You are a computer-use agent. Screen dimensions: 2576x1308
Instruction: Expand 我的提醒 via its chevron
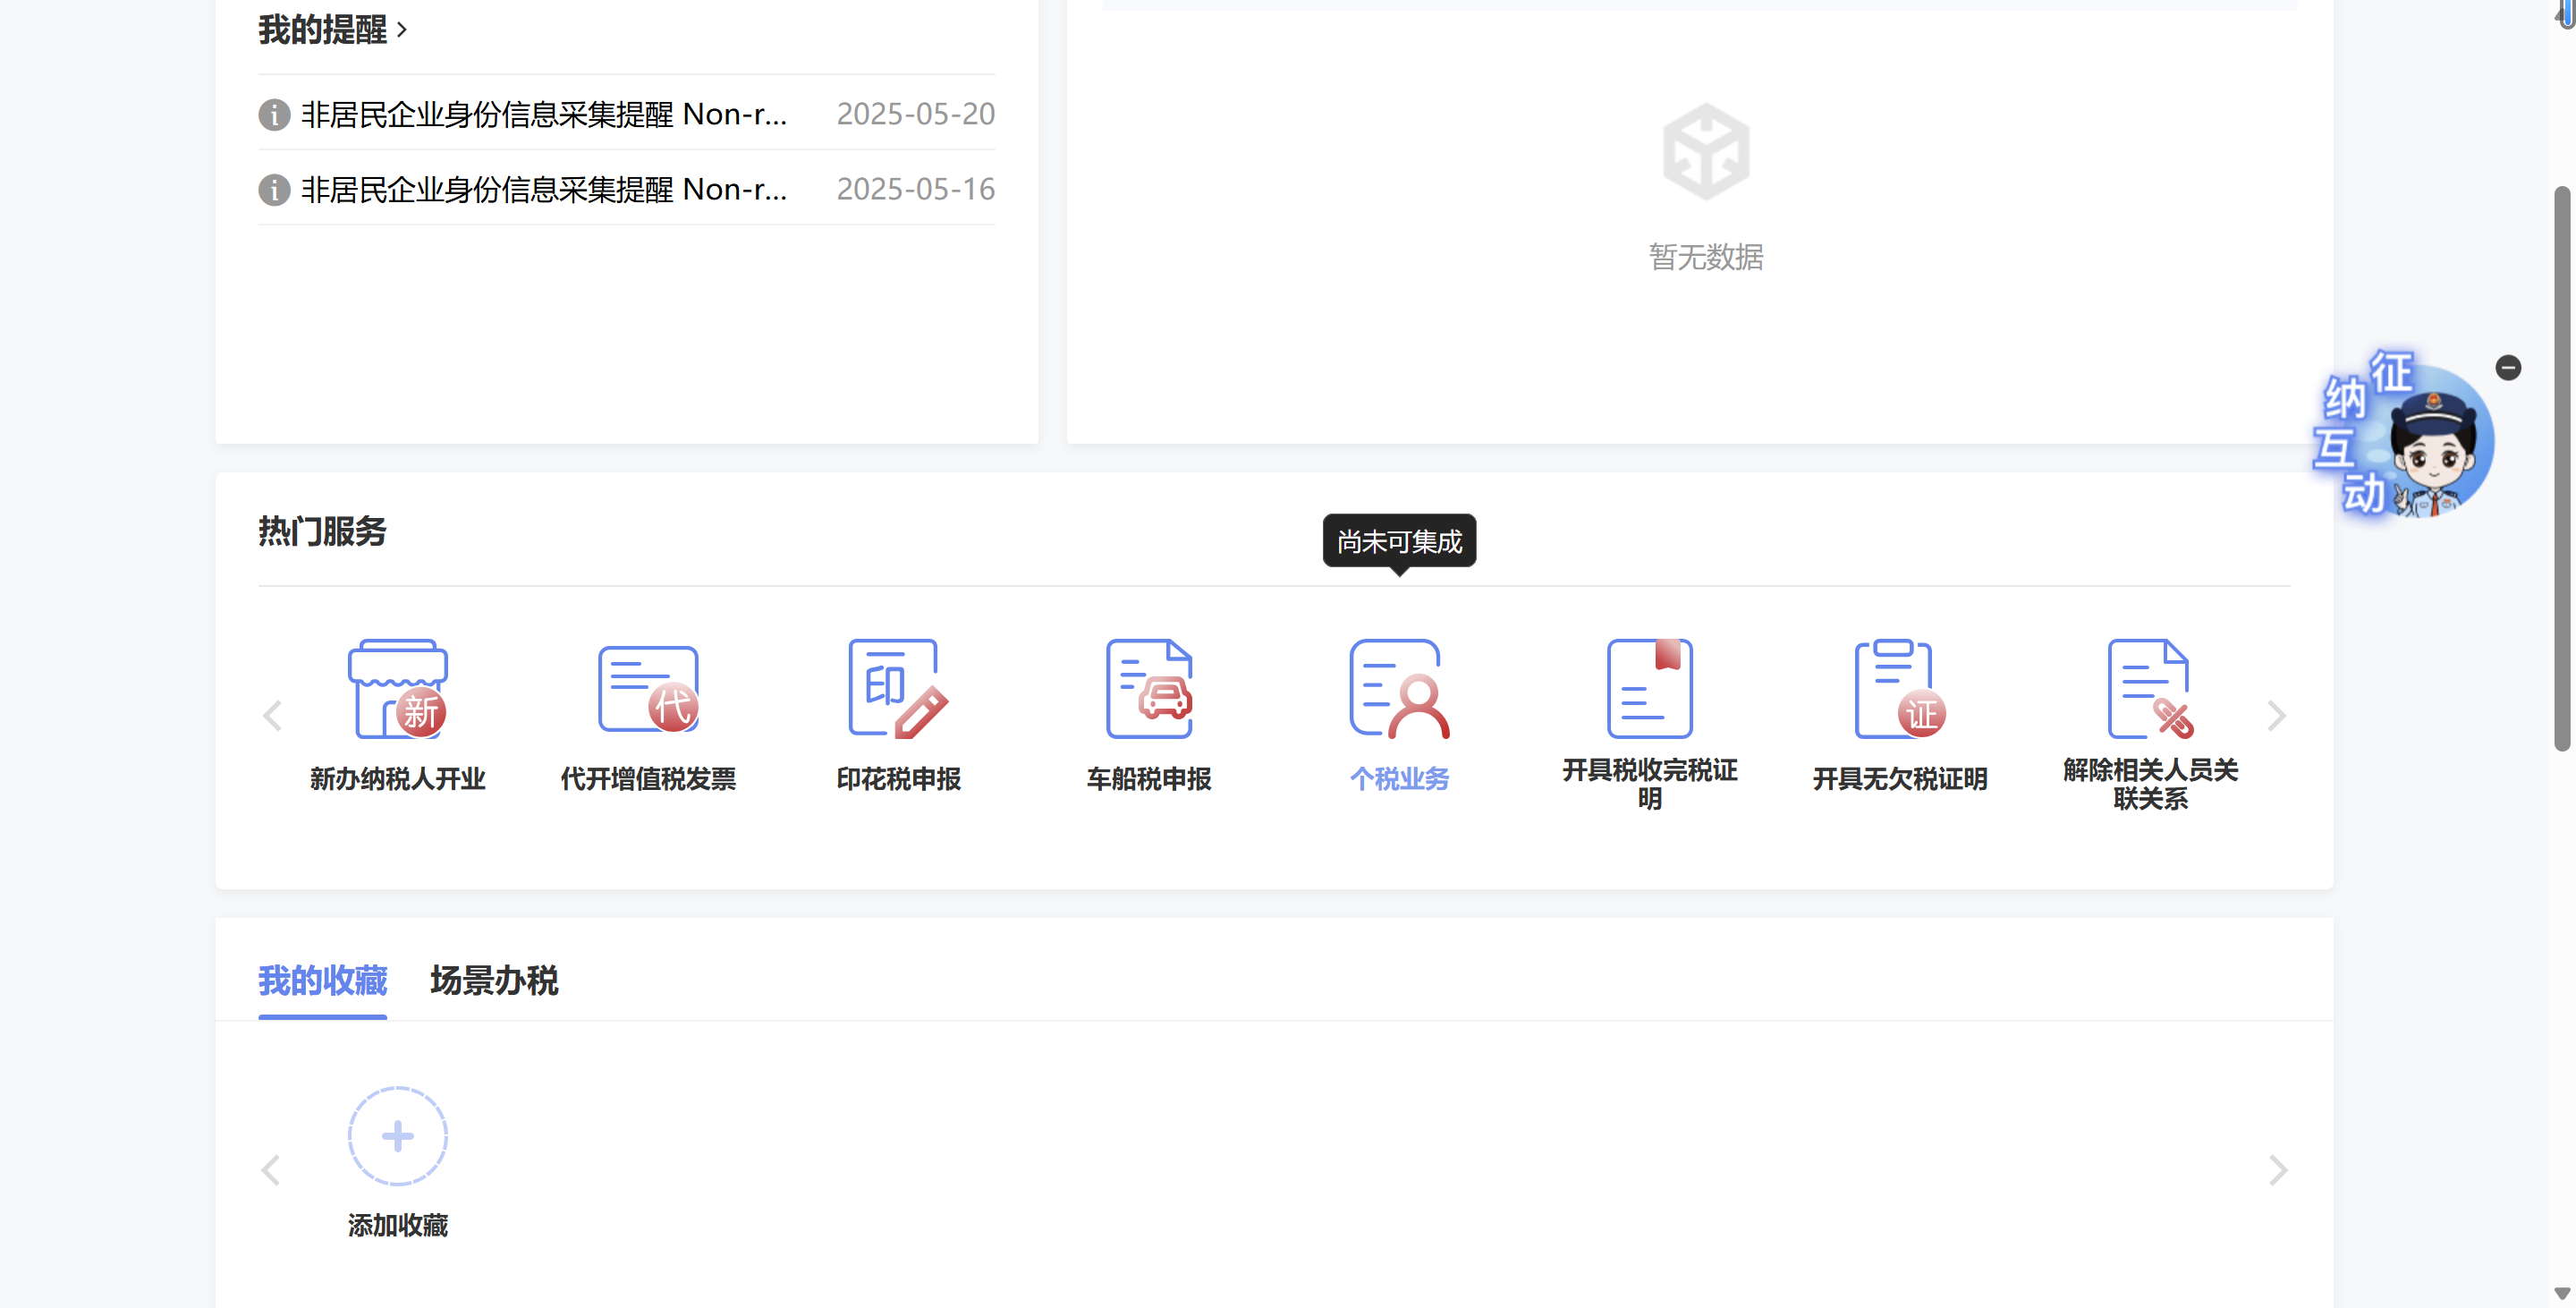point(402,30)
